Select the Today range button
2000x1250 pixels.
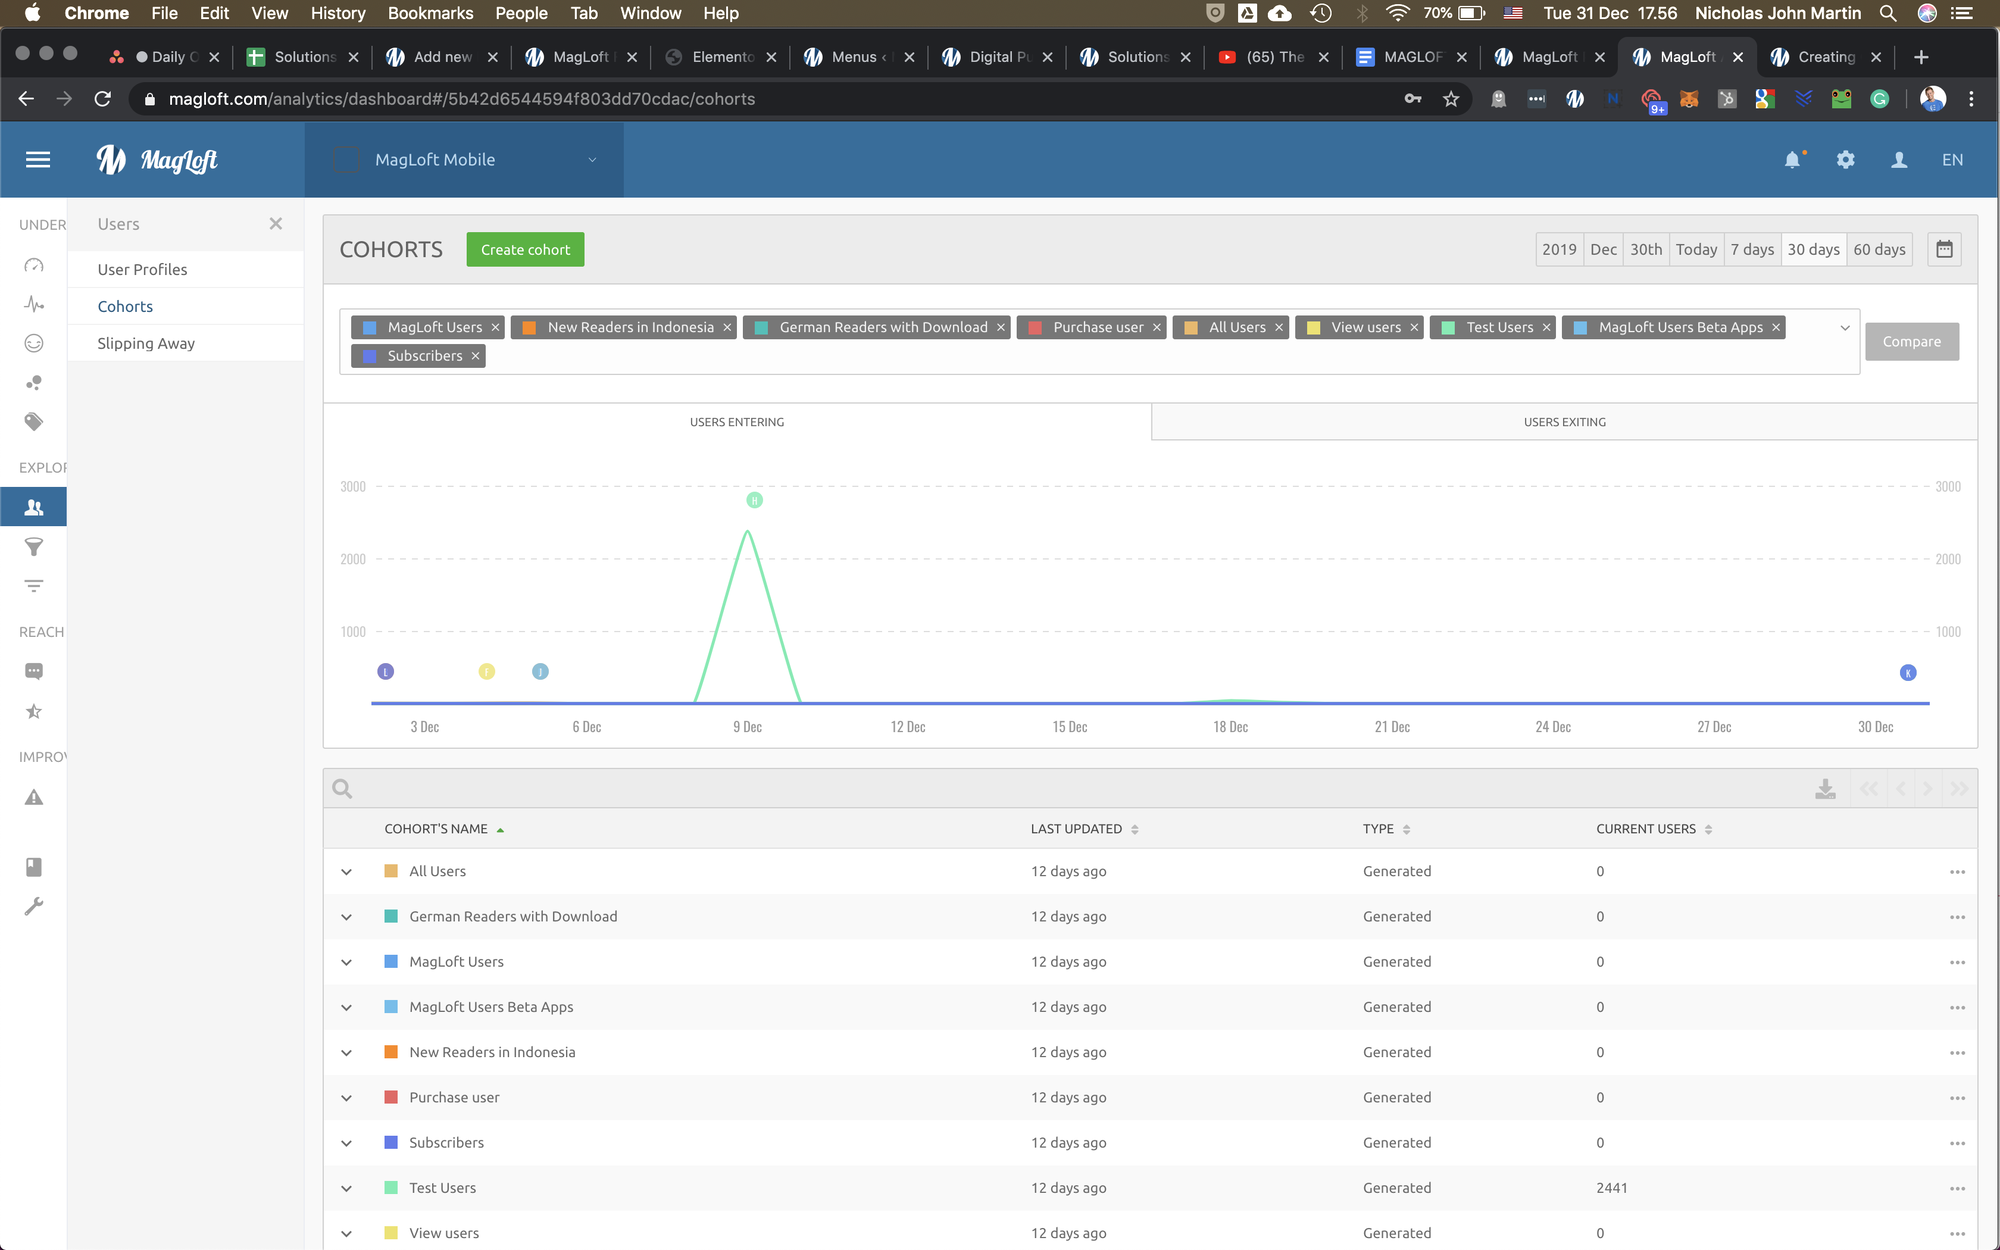point(1696,249)
